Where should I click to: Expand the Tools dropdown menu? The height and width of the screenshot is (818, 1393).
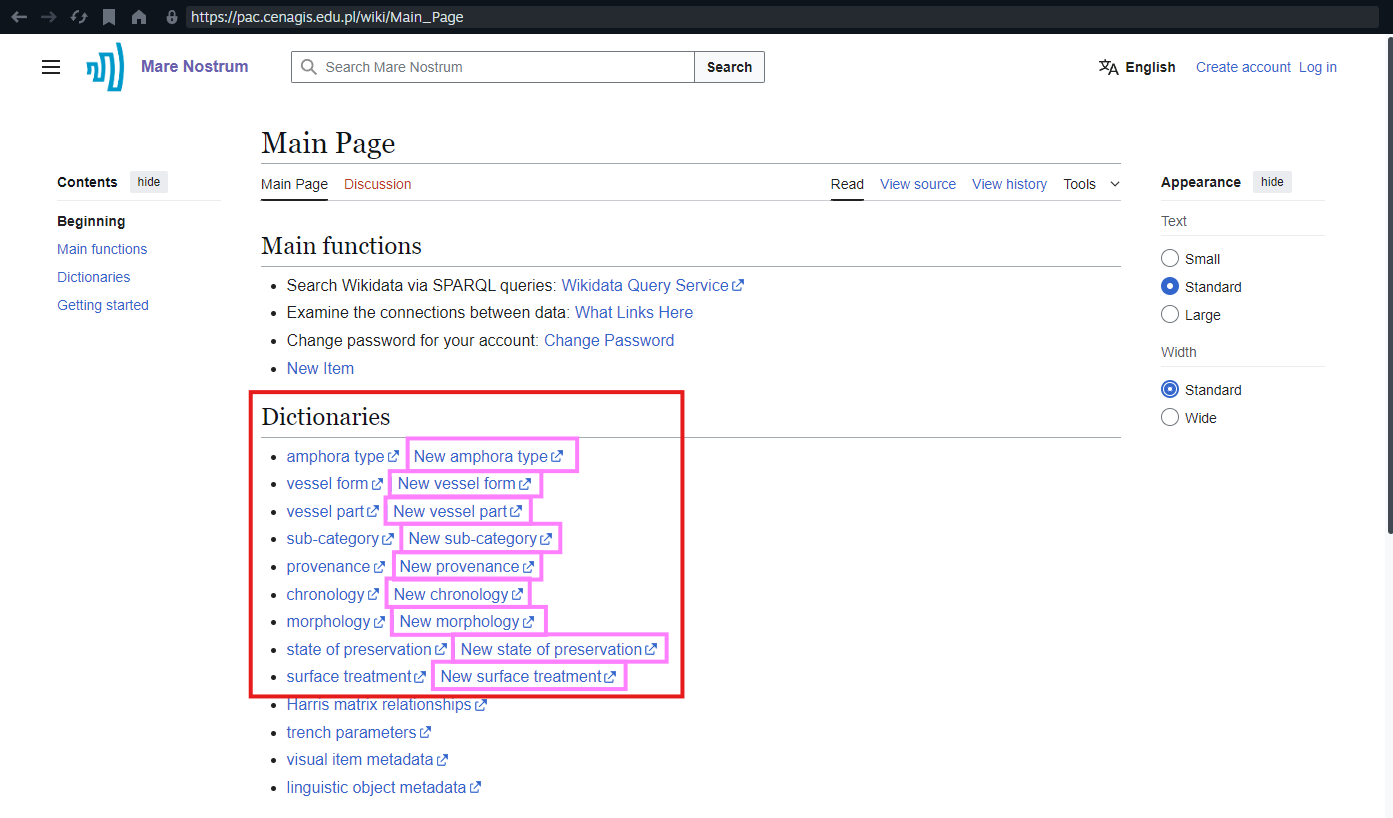[1091, 184]
